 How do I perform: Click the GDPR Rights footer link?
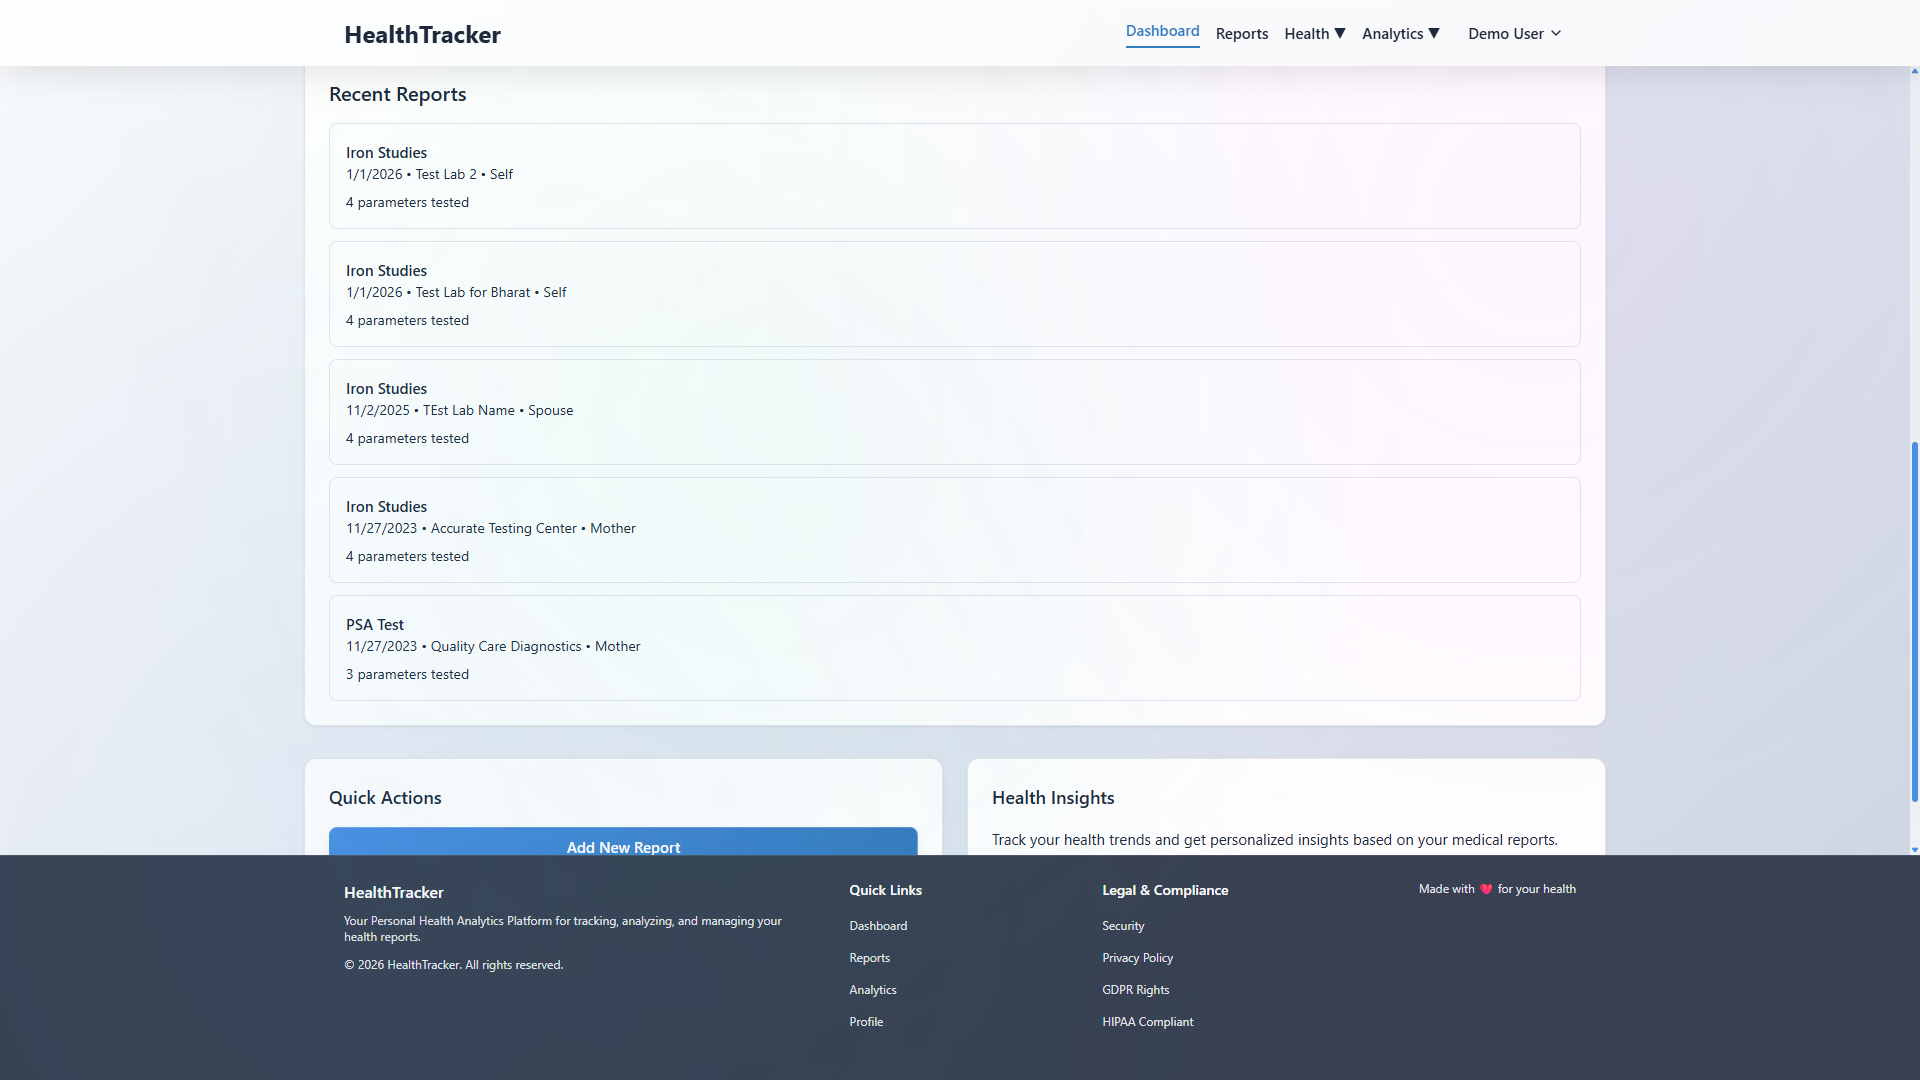click(x=1135, y=990)
